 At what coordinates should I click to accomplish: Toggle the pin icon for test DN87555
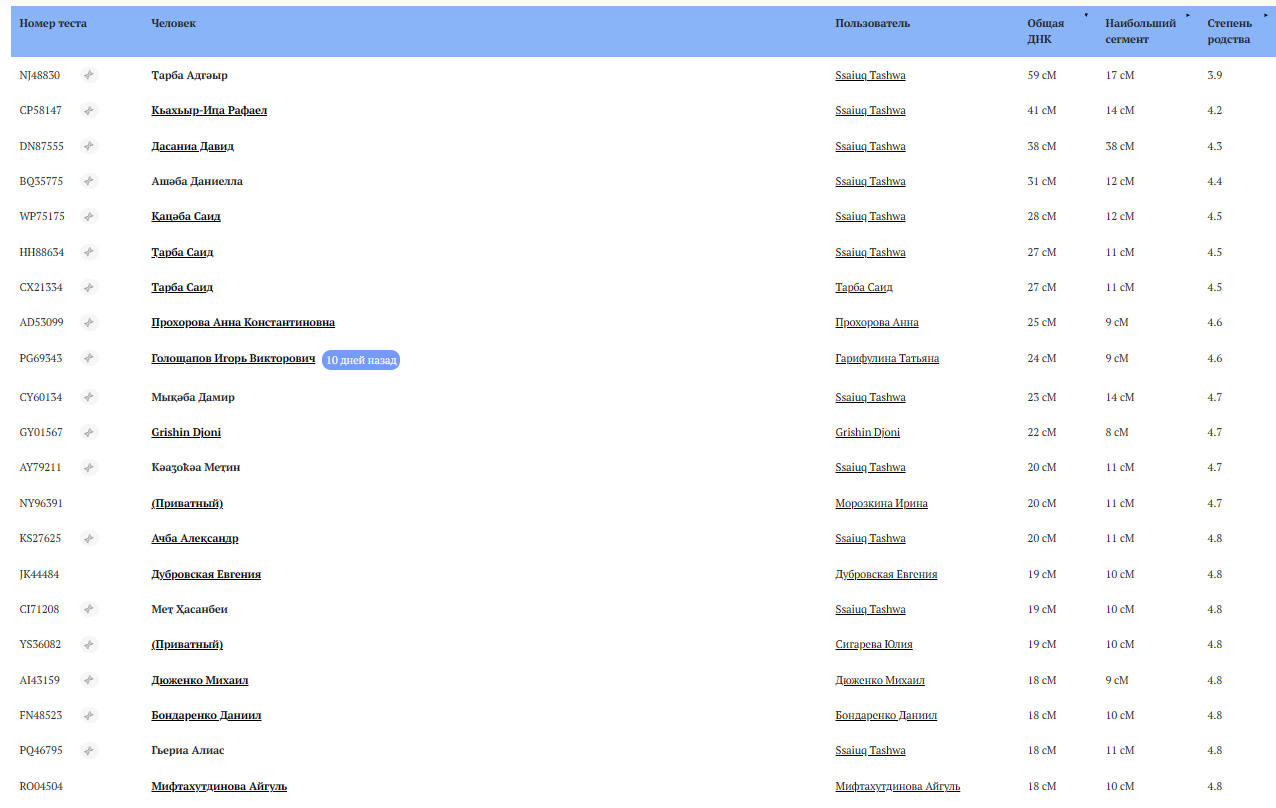click(x=89, y=146)
